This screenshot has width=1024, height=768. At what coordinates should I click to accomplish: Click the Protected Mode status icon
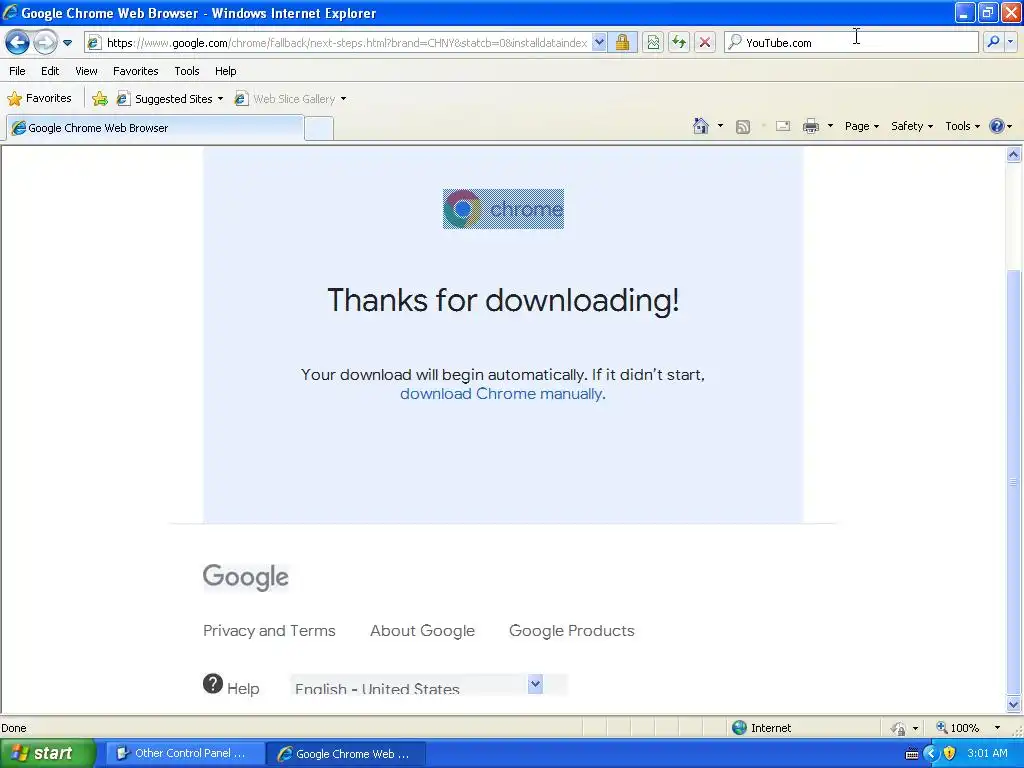click(x=899, y=728)
